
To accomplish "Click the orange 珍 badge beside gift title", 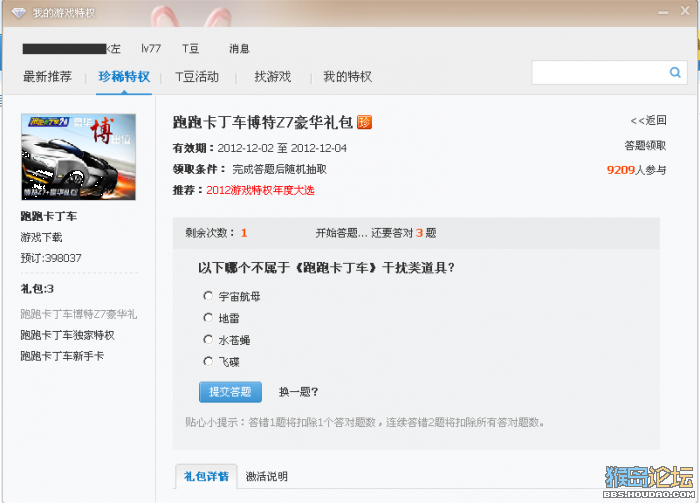I will [x=364, y=122].
